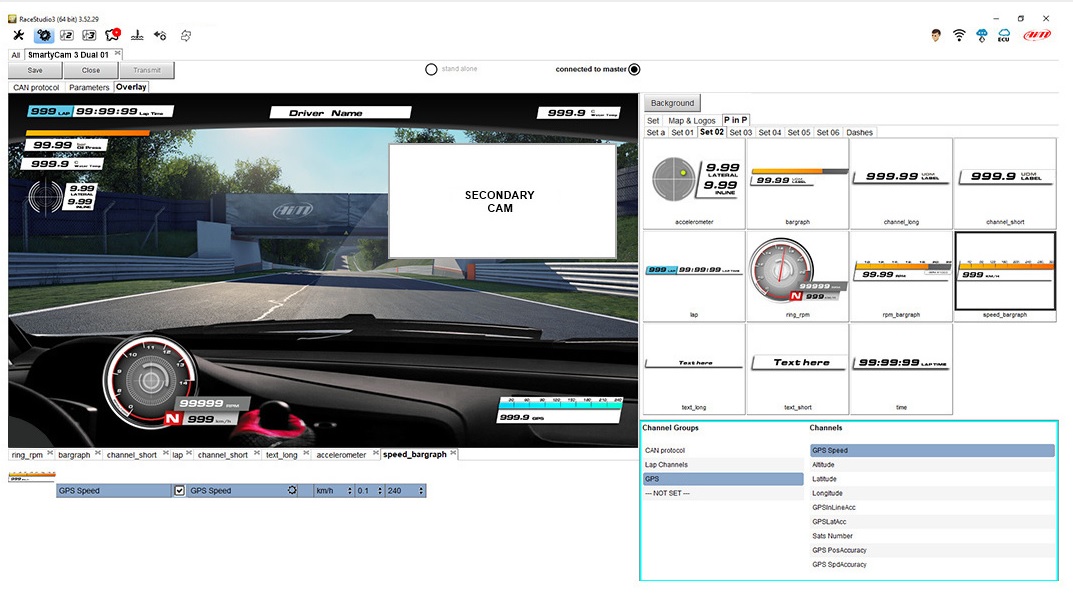
Task: Click the Transmit button
Action: [147, 70]
